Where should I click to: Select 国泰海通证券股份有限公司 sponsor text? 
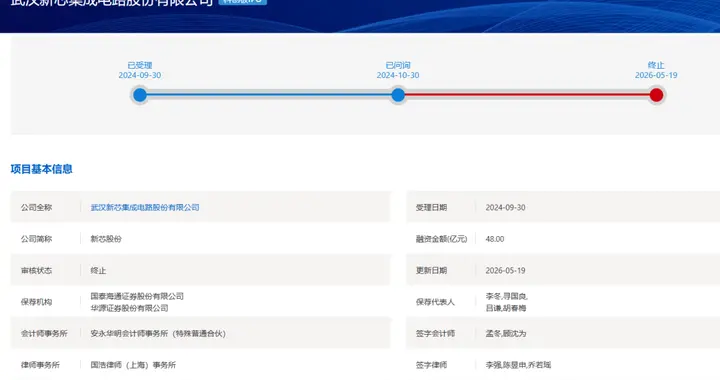(137, 296)
